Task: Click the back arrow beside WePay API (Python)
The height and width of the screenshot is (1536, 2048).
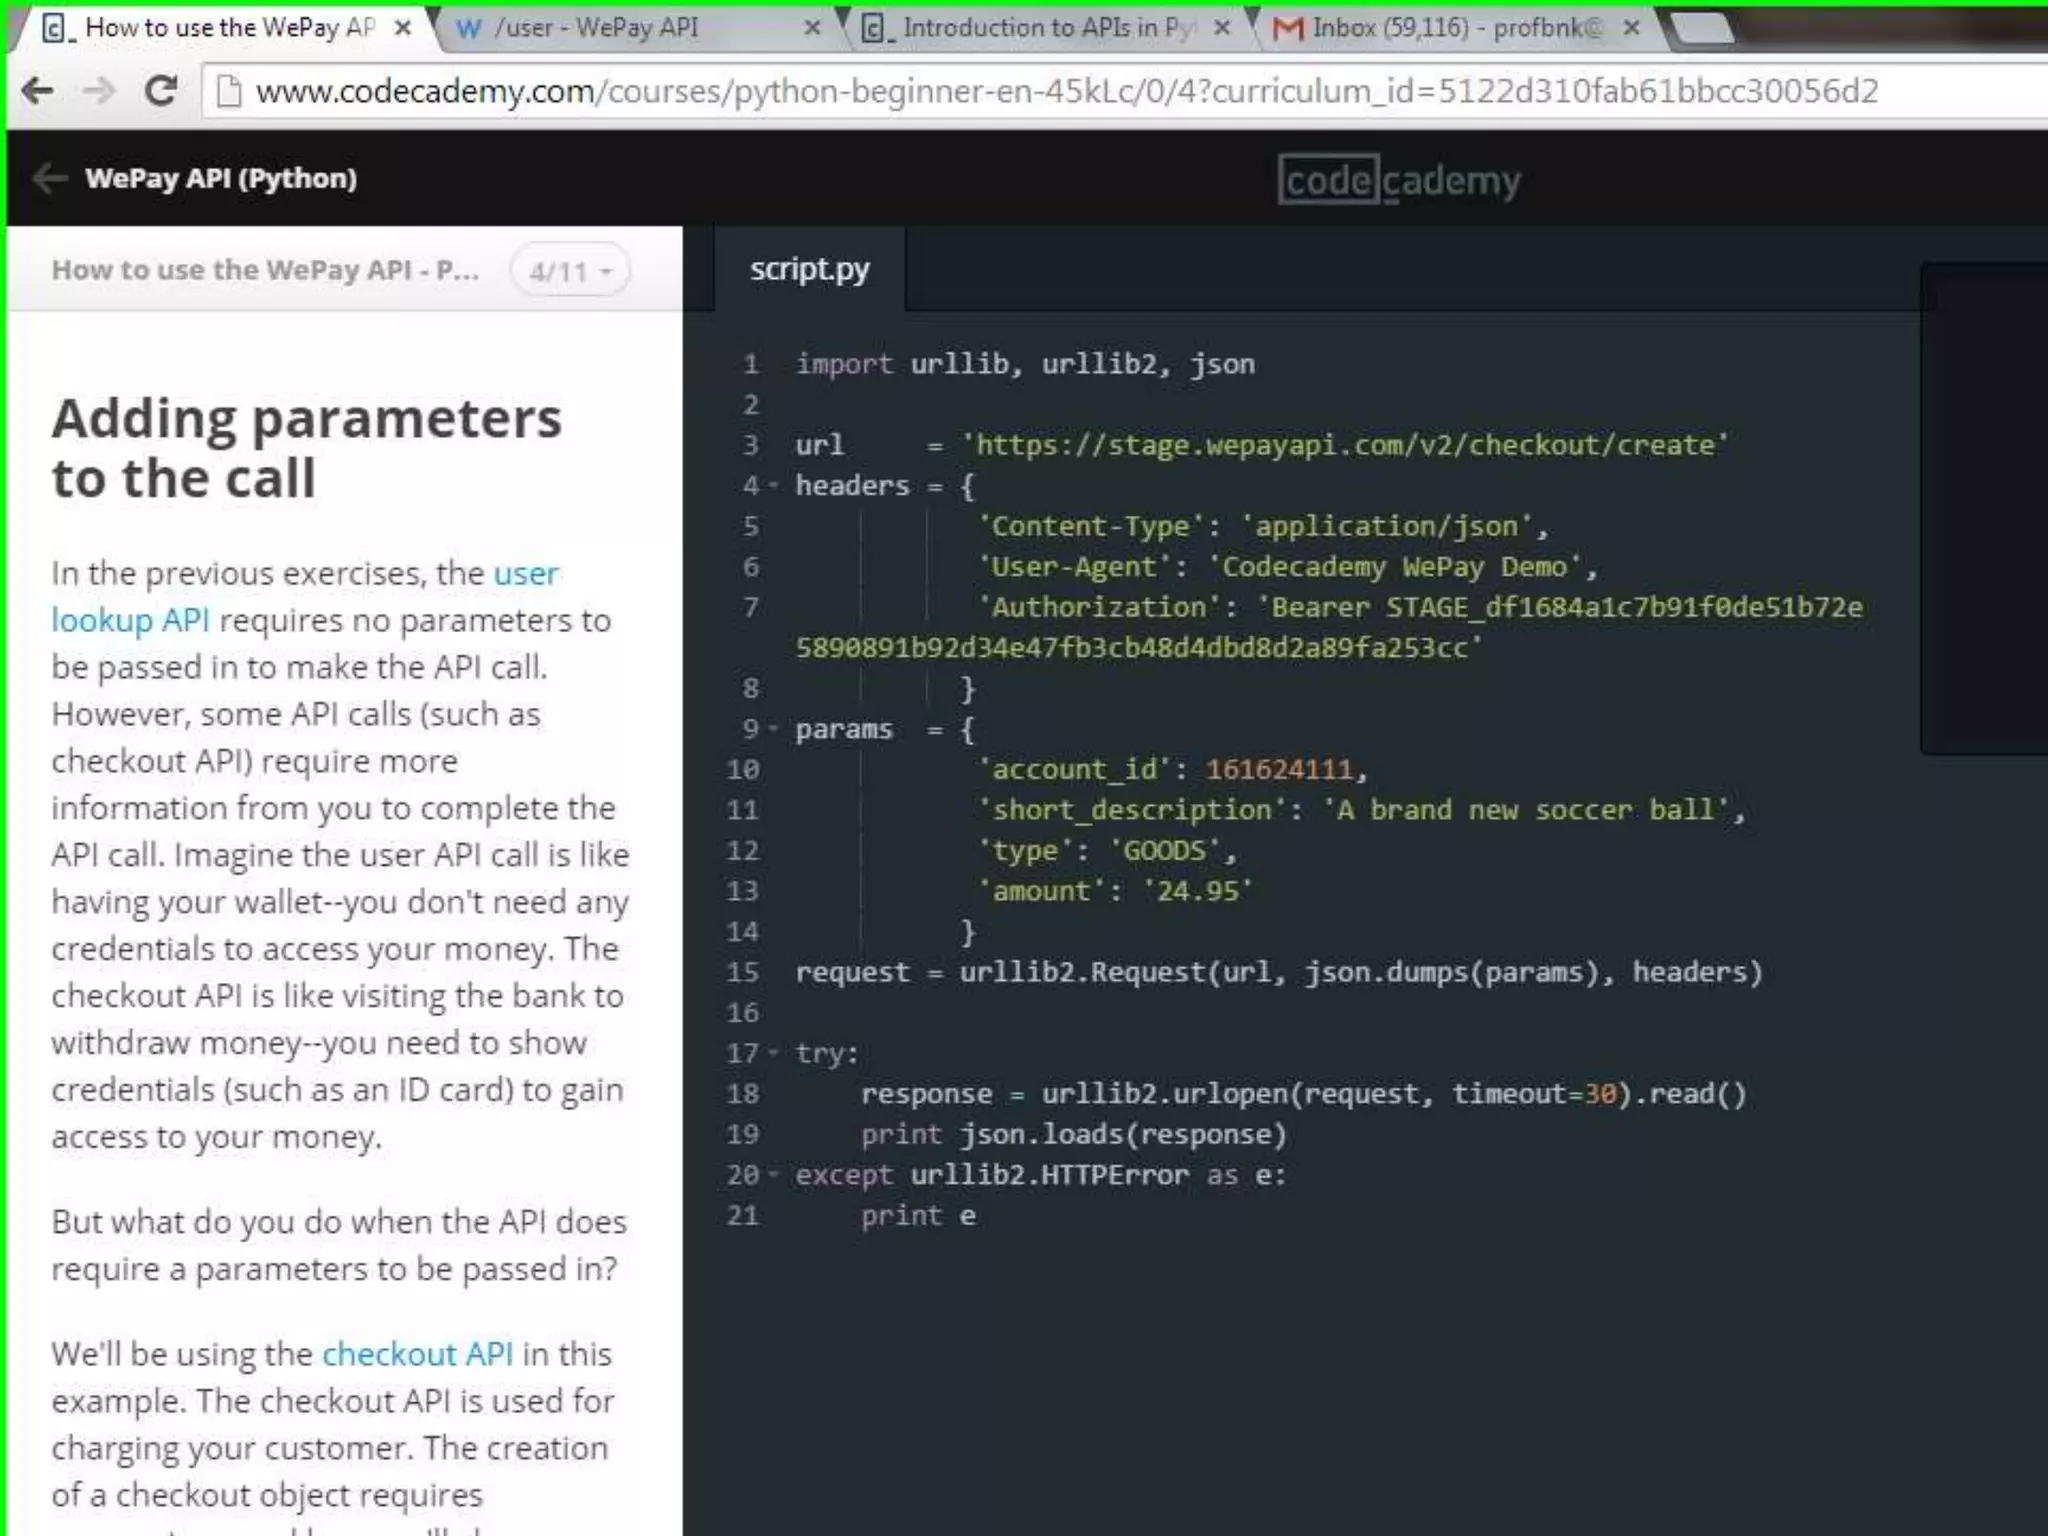Action: click(x=50, y=178)
